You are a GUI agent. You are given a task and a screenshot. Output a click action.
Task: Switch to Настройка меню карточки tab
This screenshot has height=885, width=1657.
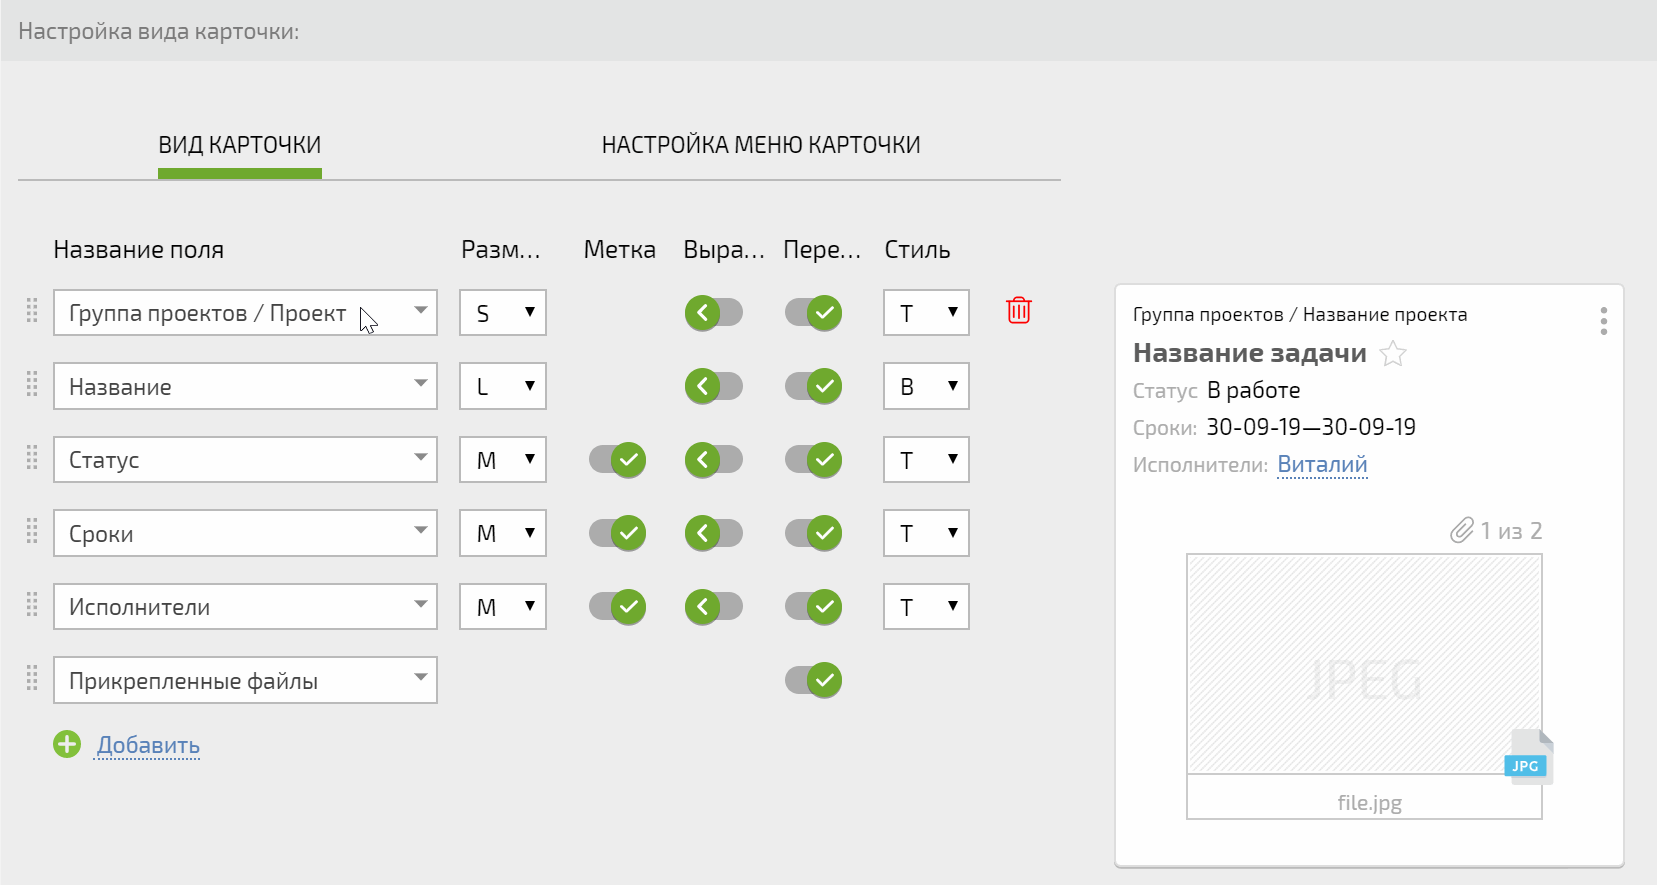(x=760, y=145)
